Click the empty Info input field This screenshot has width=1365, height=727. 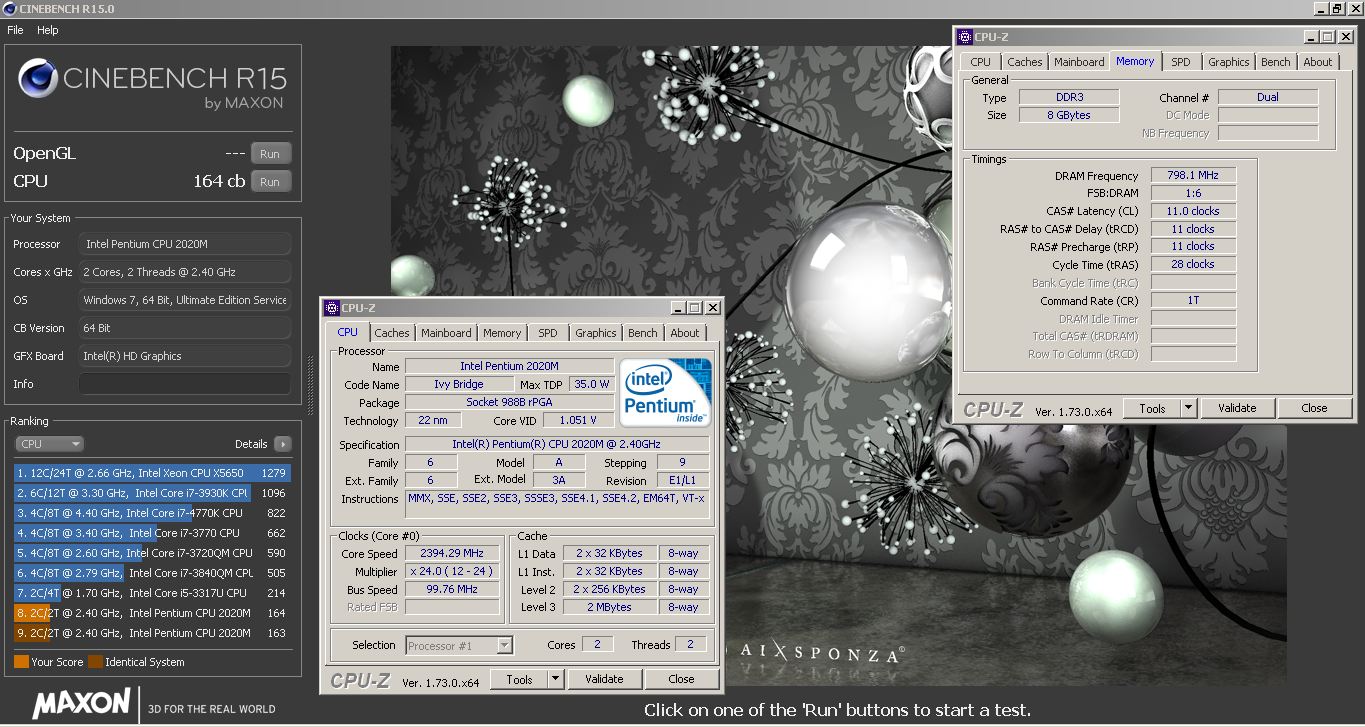click(185, 384)
